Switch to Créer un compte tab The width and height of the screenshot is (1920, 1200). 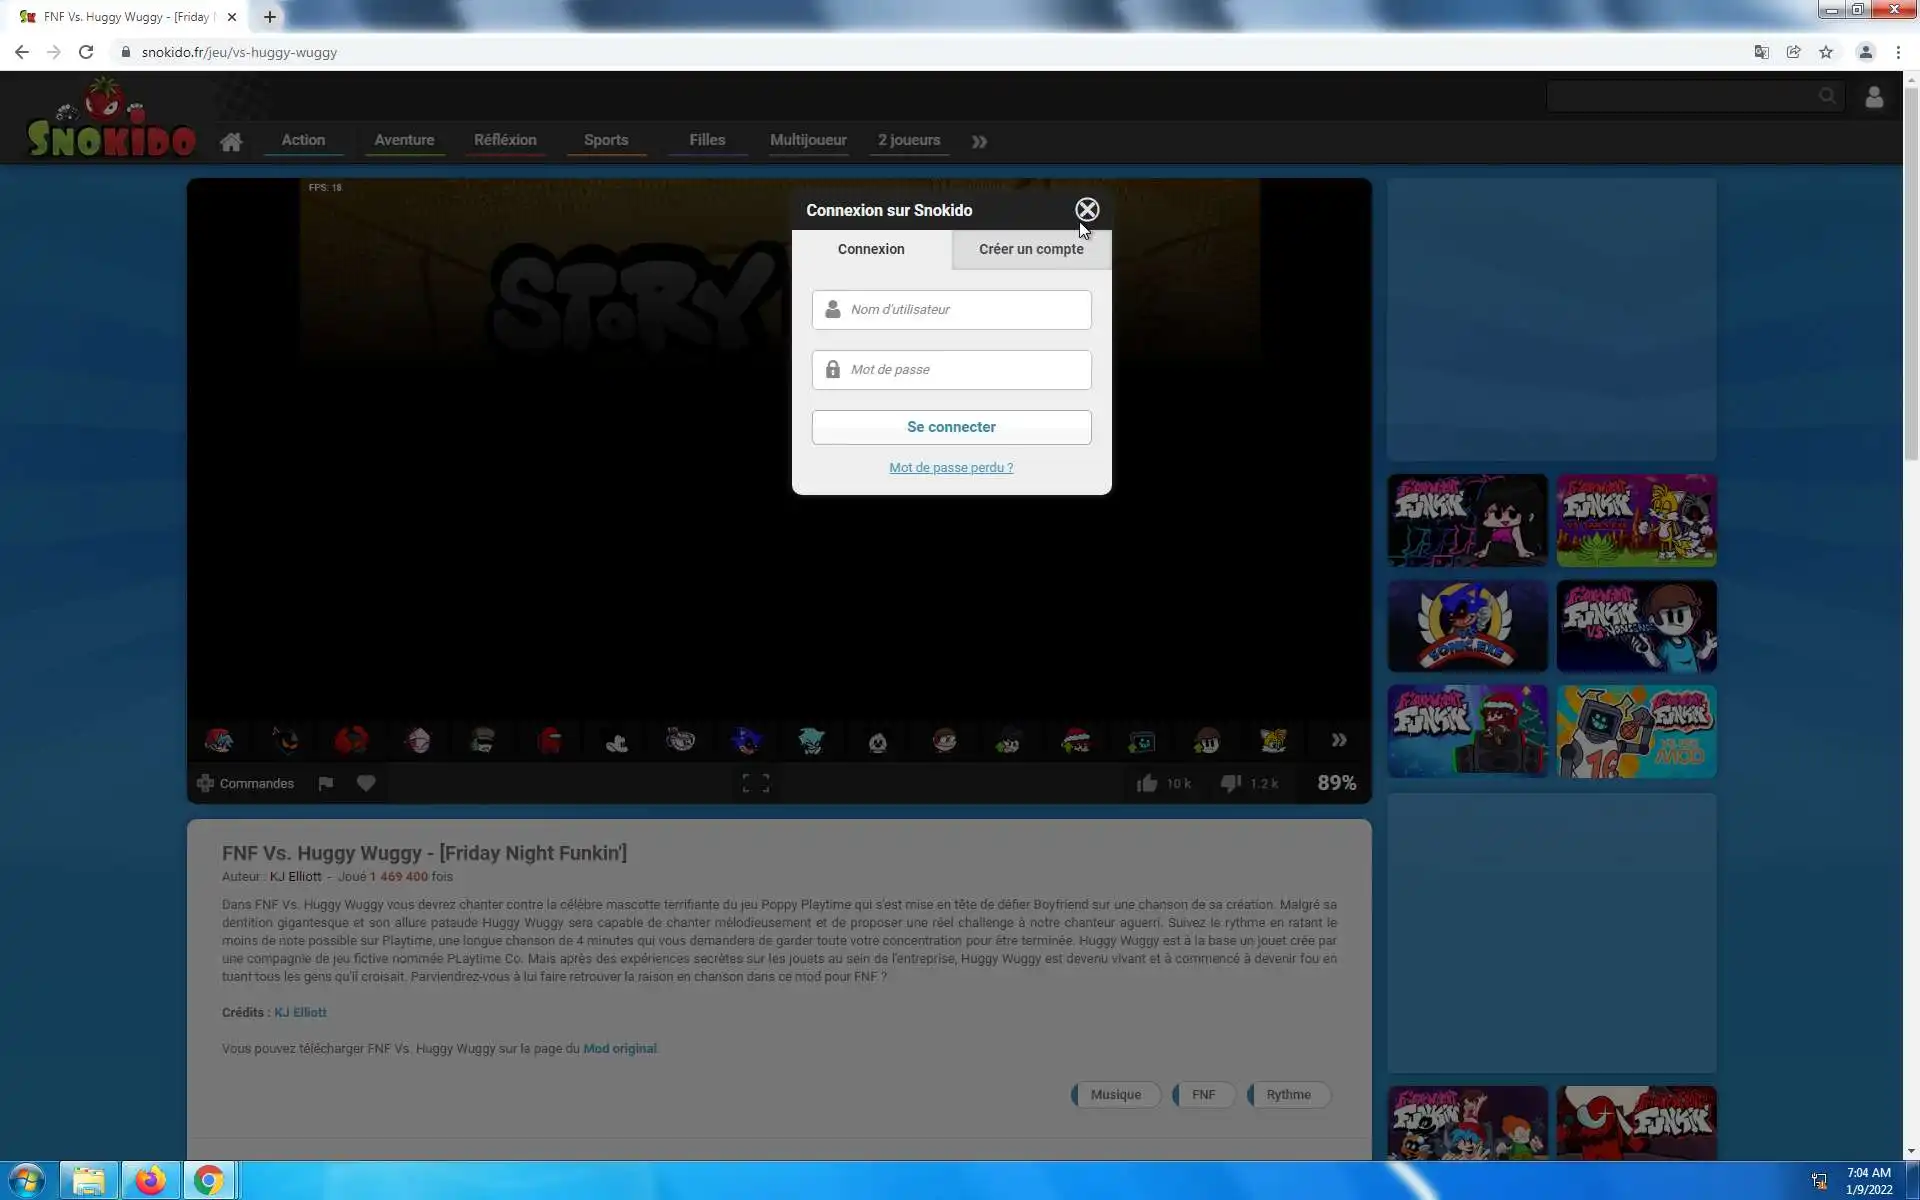click(x=1030, y=249)
